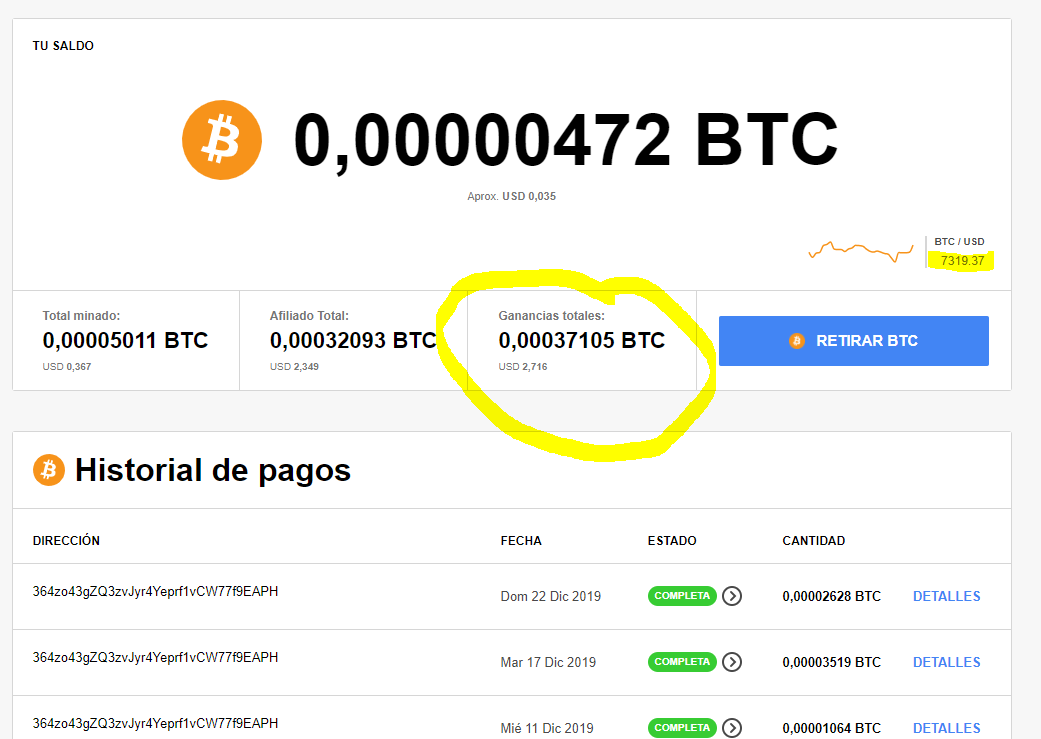Click Ganancias totales value 0,00037105 BTC
This screenshot has width=1041, height=739.
(x=582, y=340)
